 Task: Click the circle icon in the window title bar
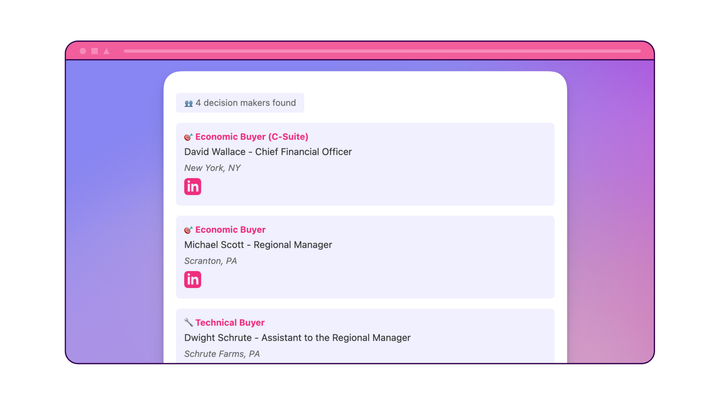83,51
